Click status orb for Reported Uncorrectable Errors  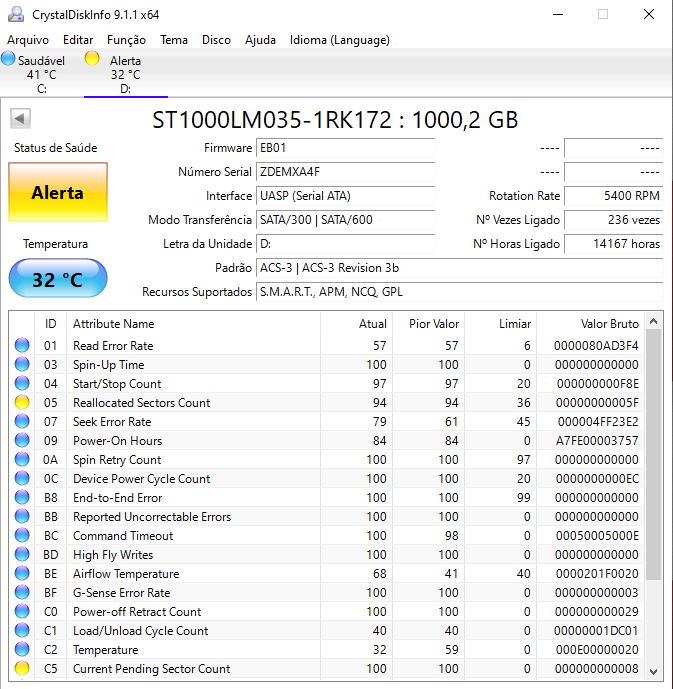[22, 516]
